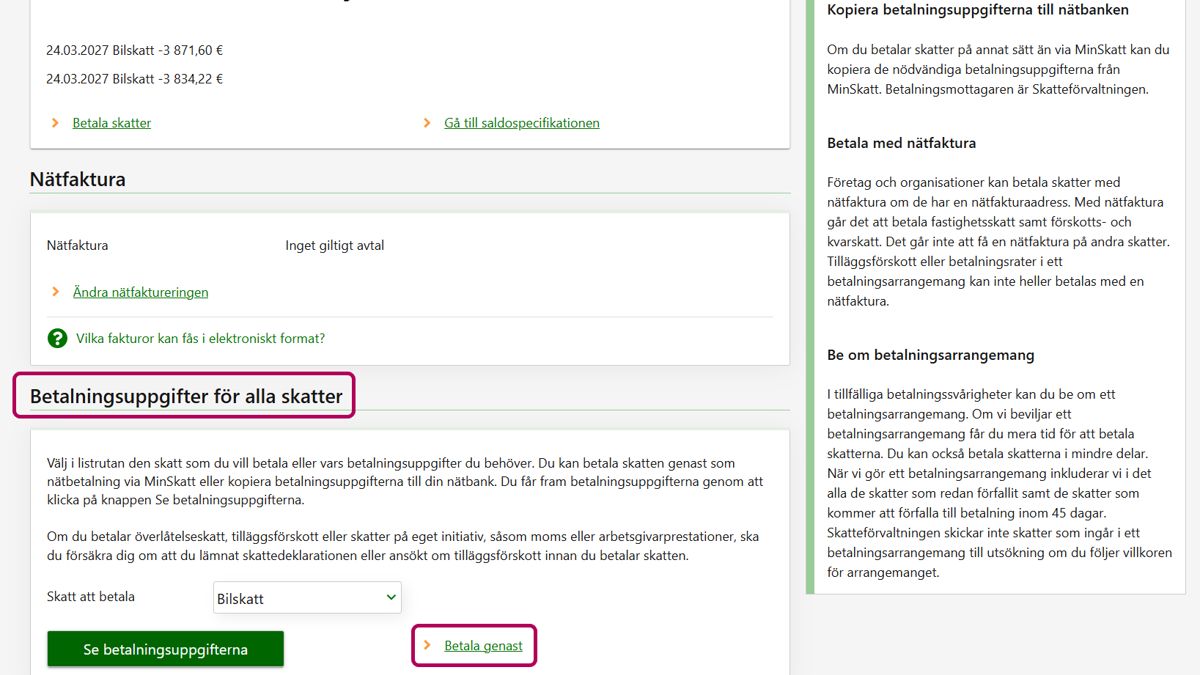Open the Skatt att betala dropdown
1200x675 pixels.
click(x=307, y=598)
